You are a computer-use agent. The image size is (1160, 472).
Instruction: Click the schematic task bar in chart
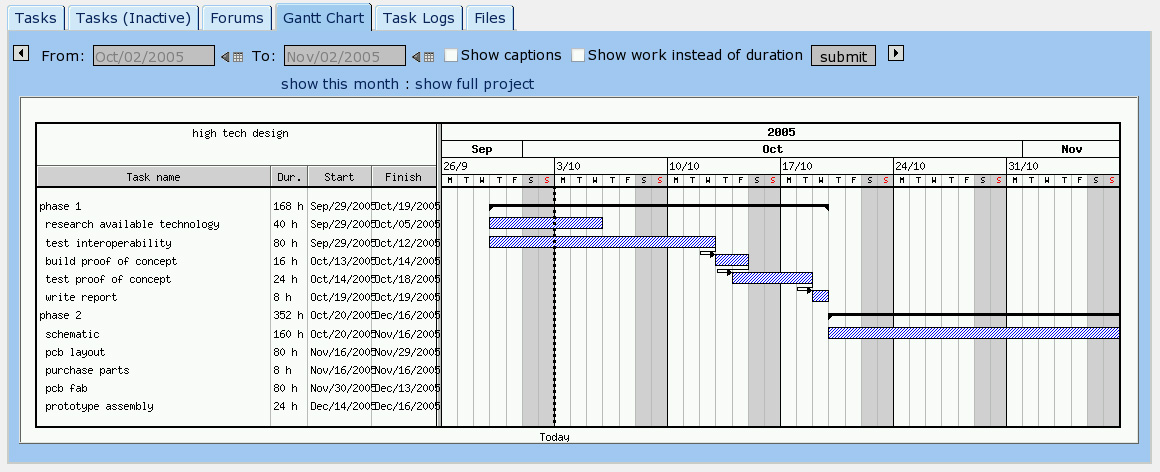[973, 333]
